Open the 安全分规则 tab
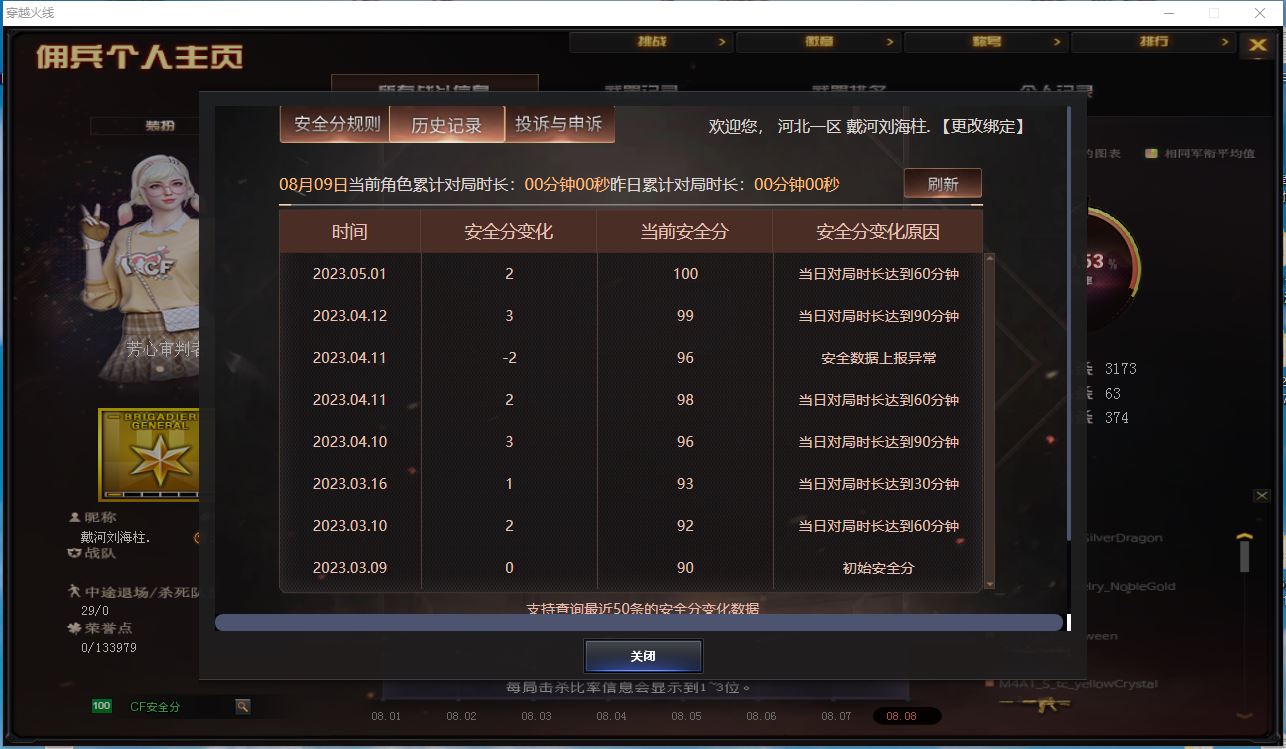This screenshot has height=749, width=1286. (336, 124)
